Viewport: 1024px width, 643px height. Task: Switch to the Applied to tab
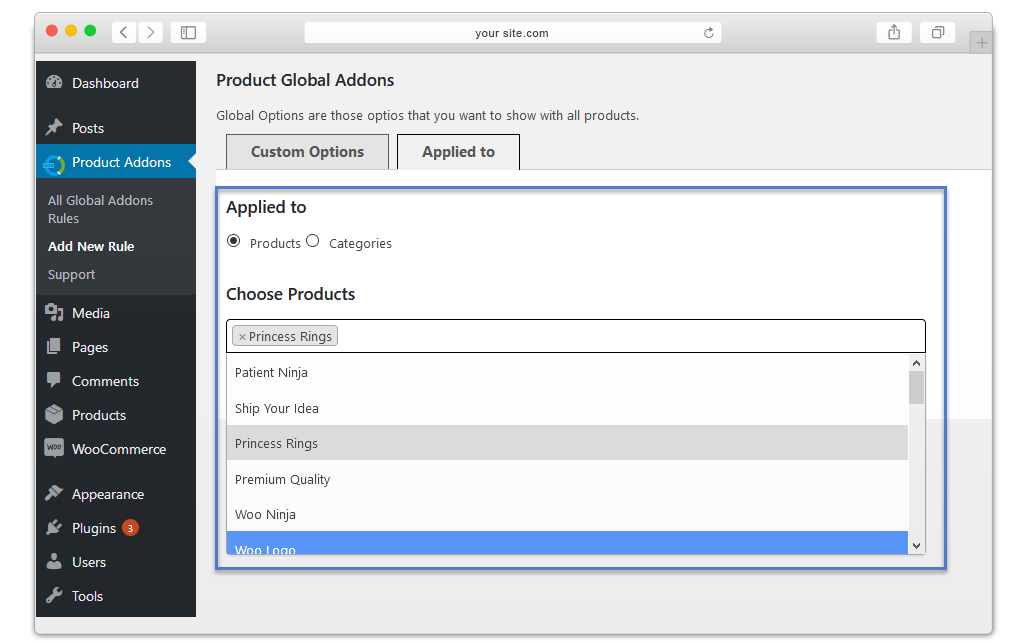click(458, 152)
